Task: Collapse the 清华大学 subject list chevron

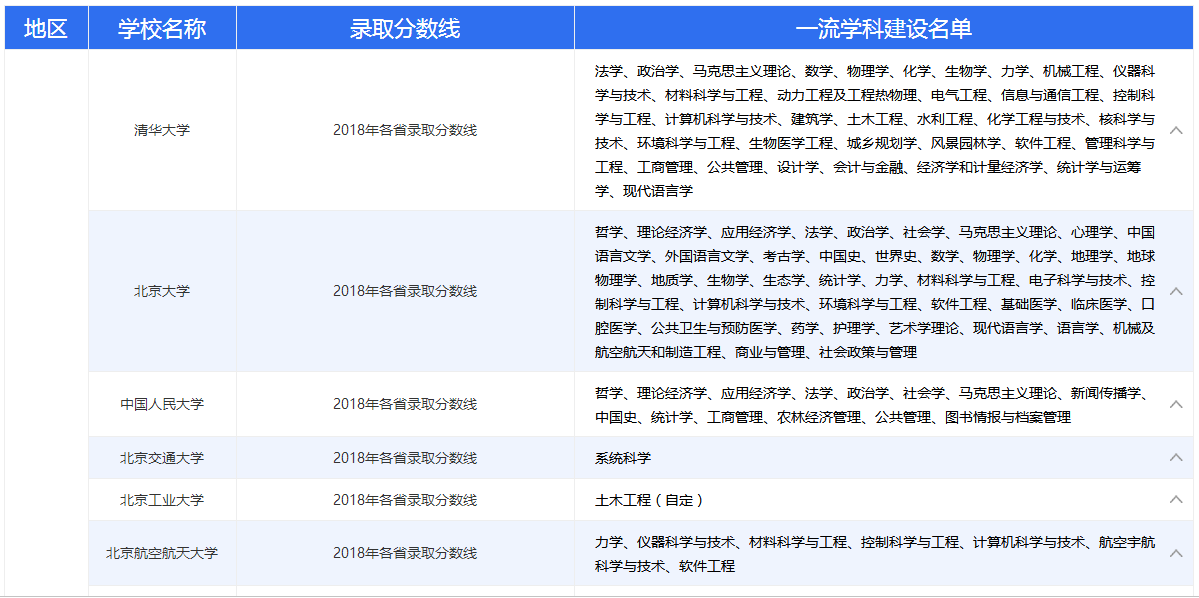Action: pos(1176,130)
